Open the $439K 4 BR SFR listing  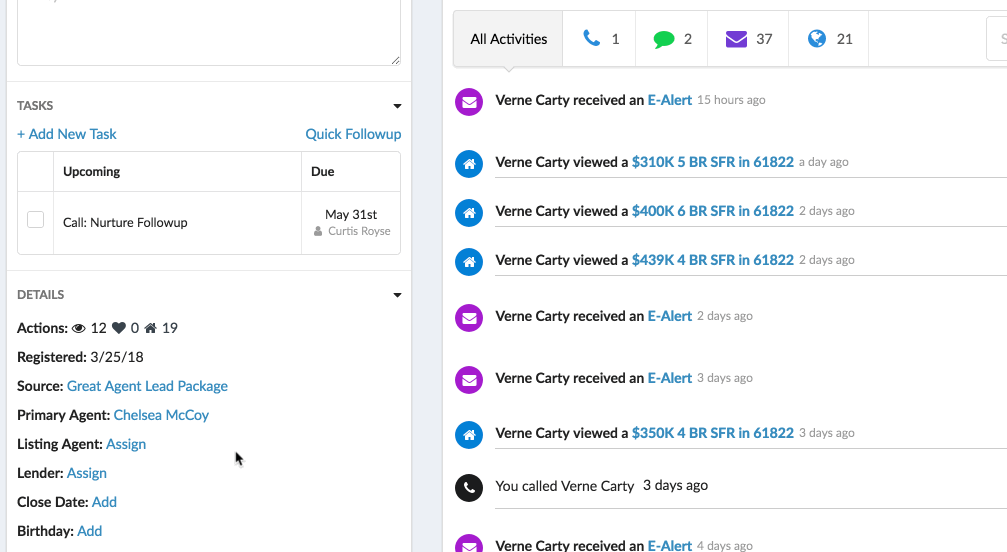[712, 260]
